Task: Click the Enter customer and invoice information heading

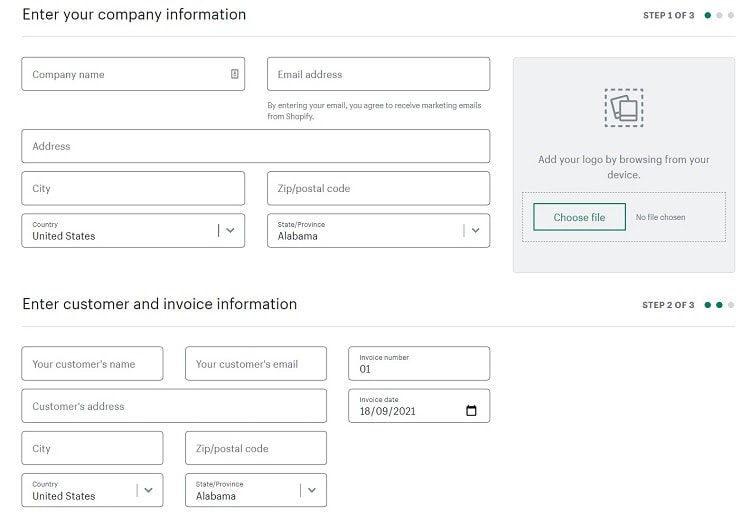Action: tap(160, 304)
